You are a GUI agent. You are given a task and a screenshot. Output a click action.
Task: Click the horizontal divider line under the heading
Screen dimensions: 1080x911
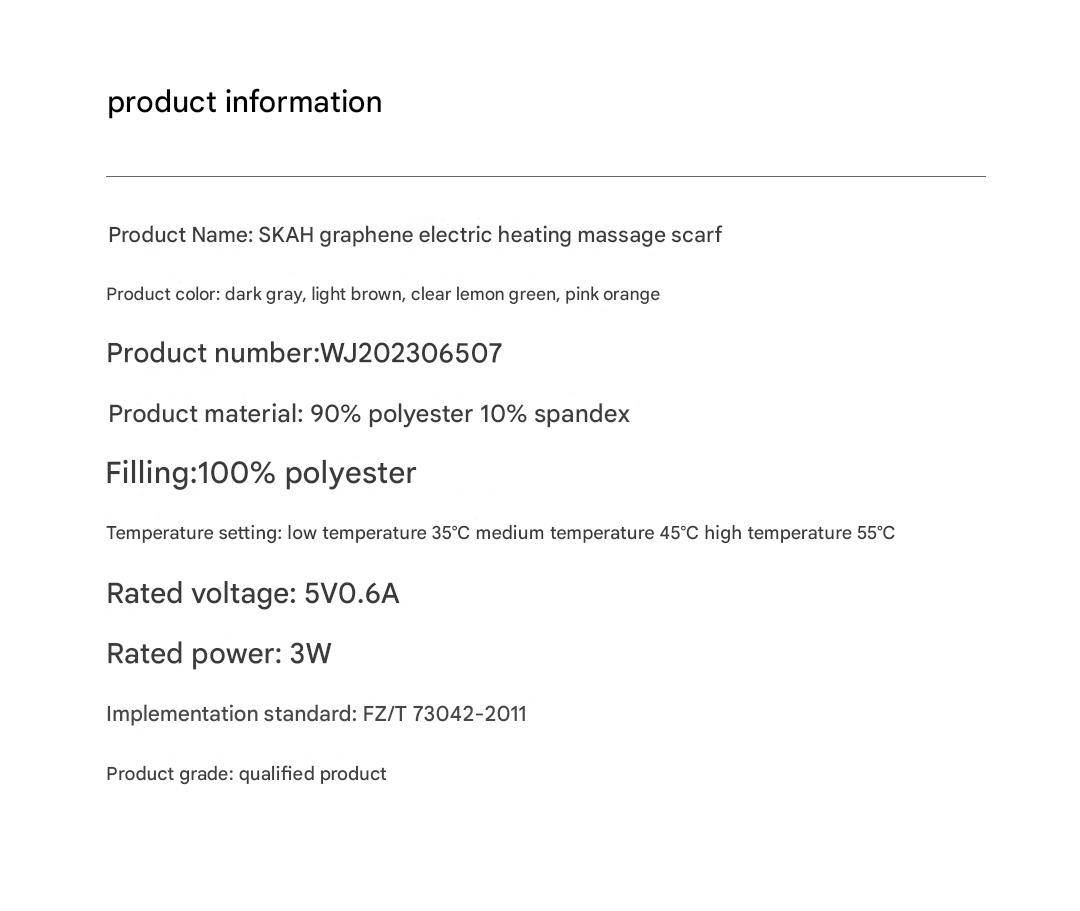(x=545, y=177)
